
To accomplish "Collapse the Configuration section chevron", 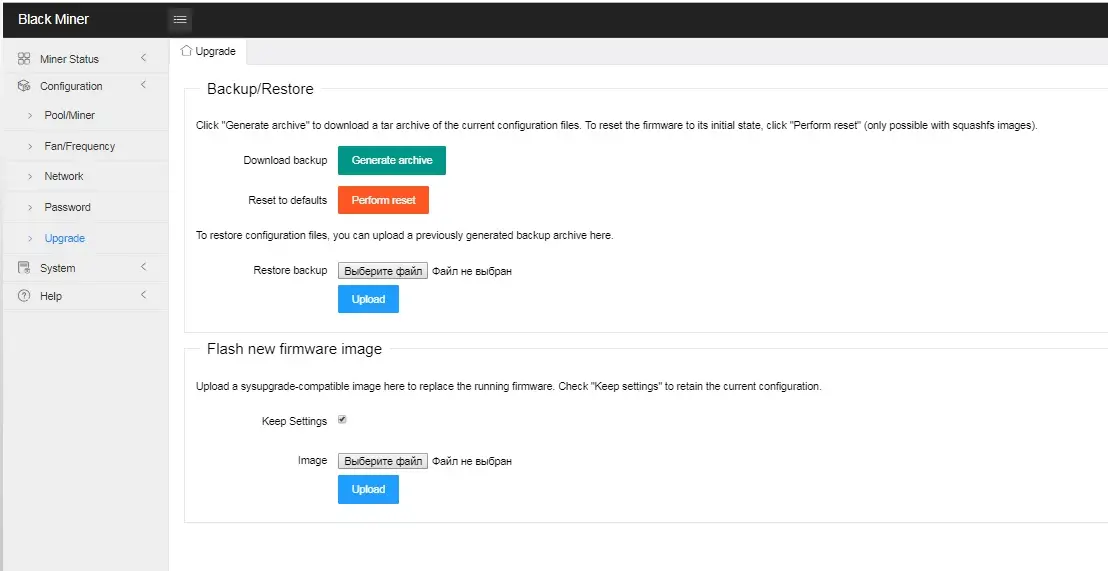I will [x=143, y=85].
